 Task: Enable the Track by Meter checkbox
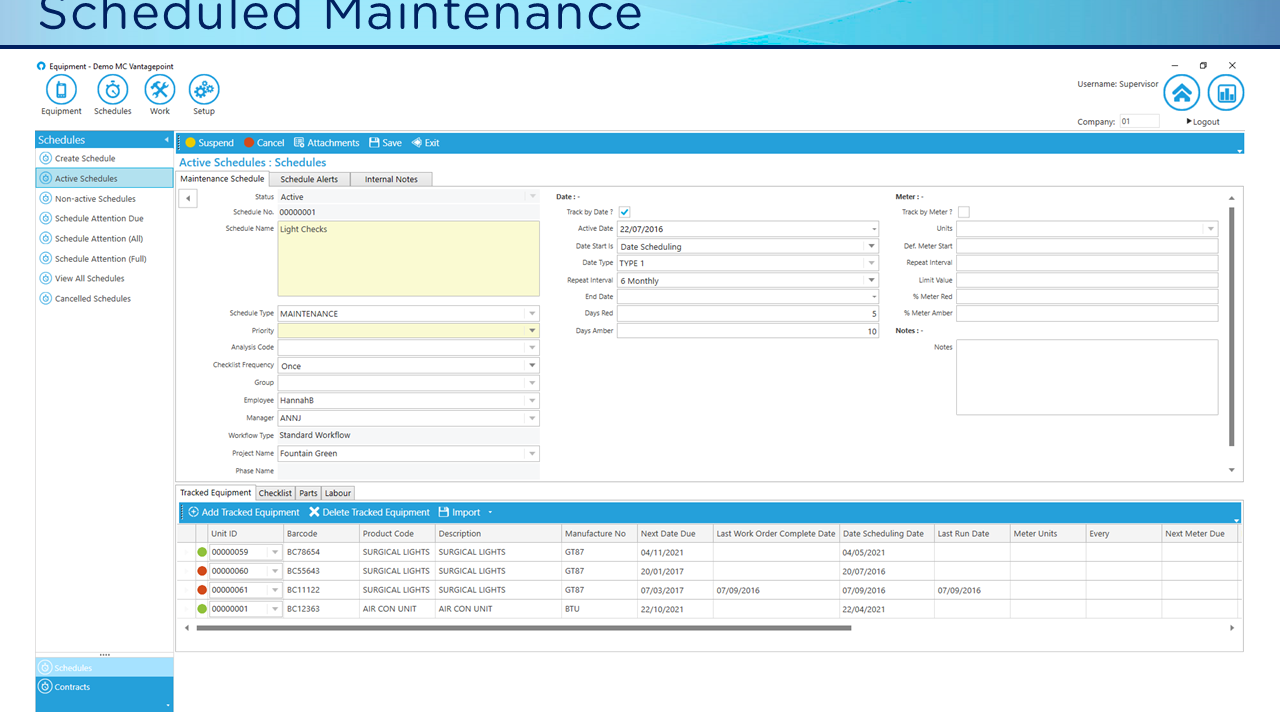click(964, 211)
